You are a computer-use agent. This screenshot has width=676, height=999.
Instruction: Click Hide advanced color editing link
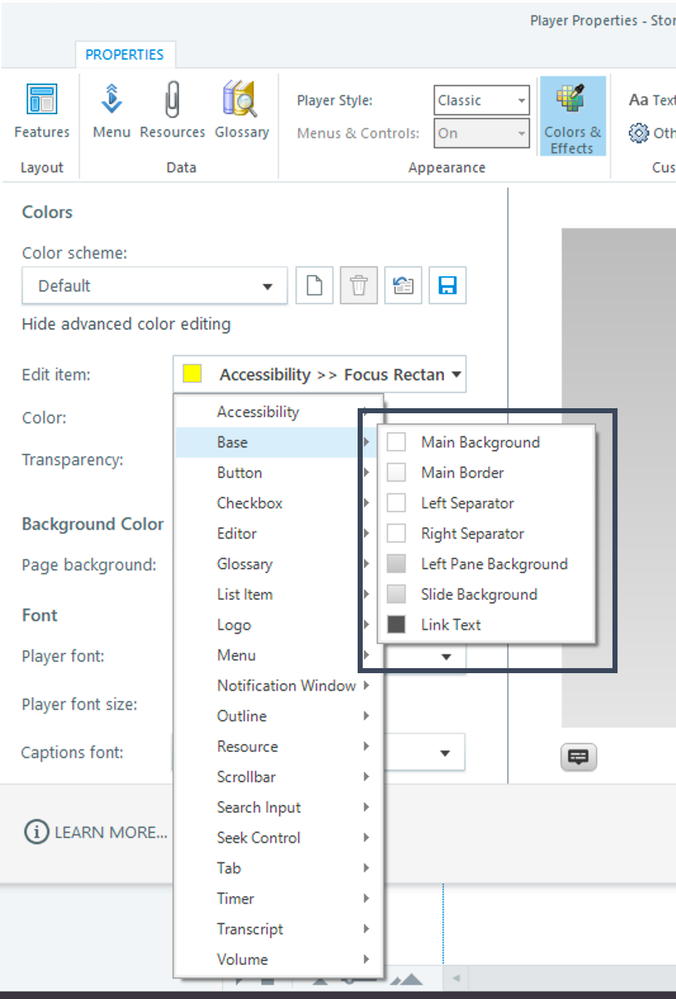126,324
